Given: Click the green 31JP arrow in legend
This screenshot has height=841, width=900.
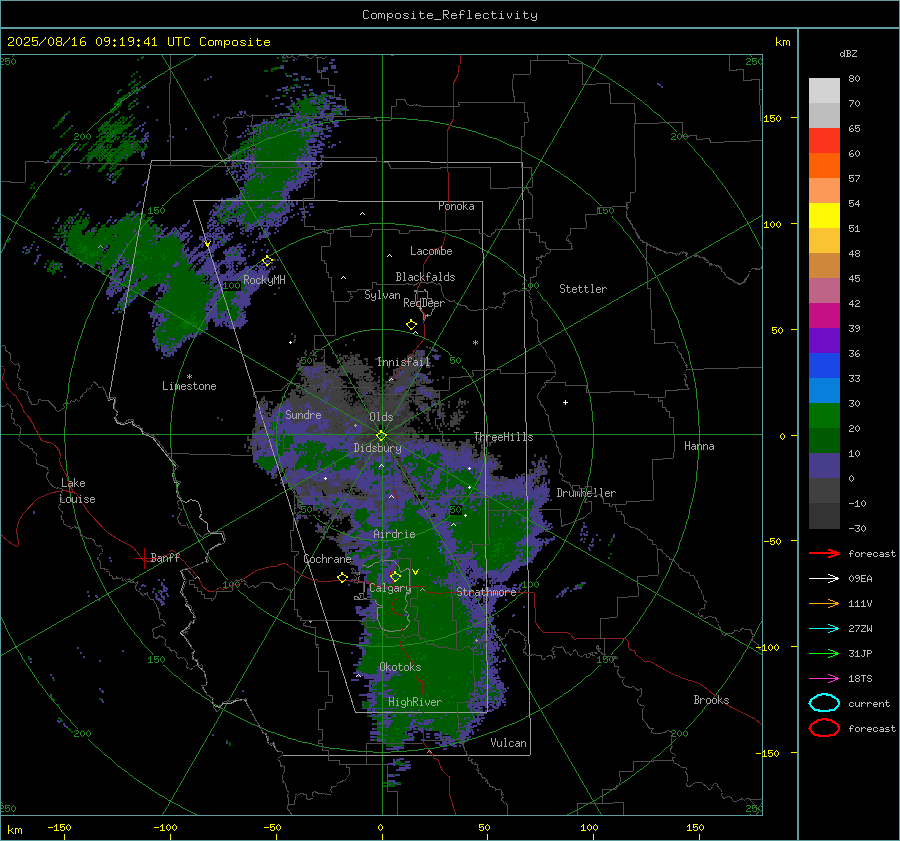Looking at the screenshot, I should point(824,653).
